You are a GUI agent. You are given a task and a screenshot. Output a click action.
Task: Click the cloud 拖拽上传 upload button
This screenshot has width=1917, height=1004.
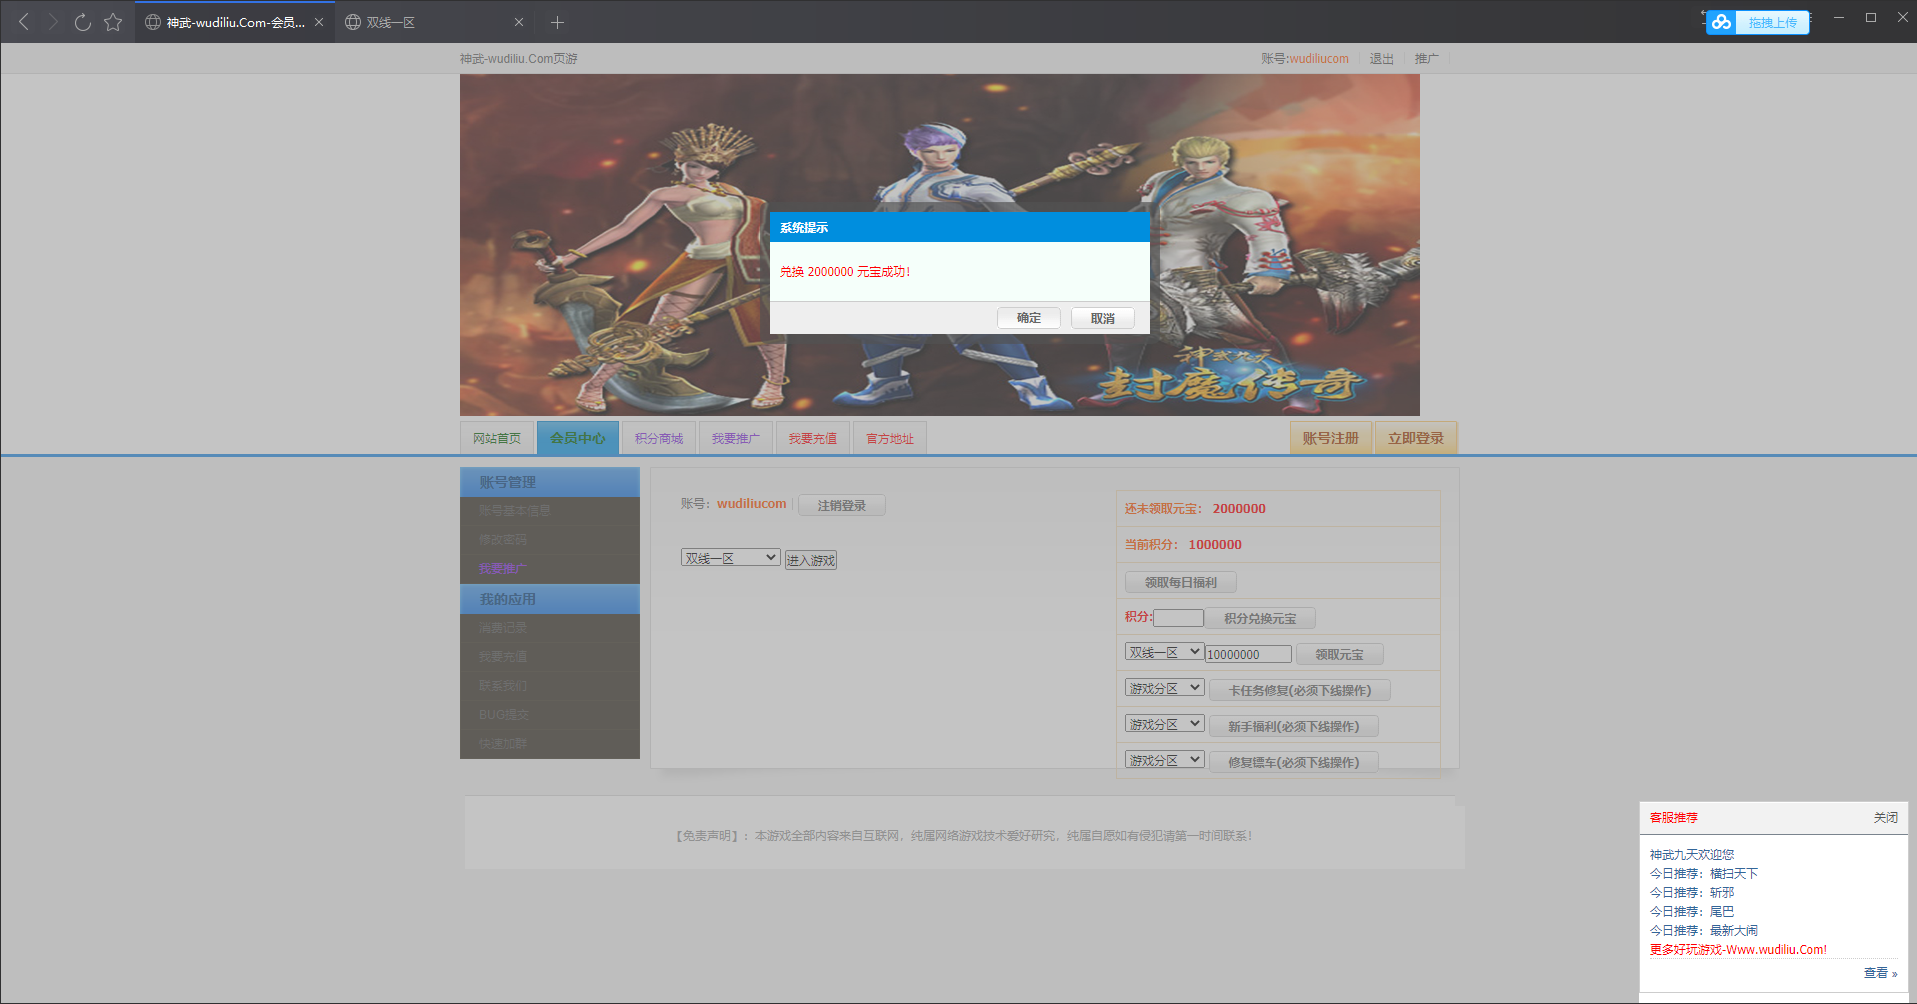tap(1758, 22)
